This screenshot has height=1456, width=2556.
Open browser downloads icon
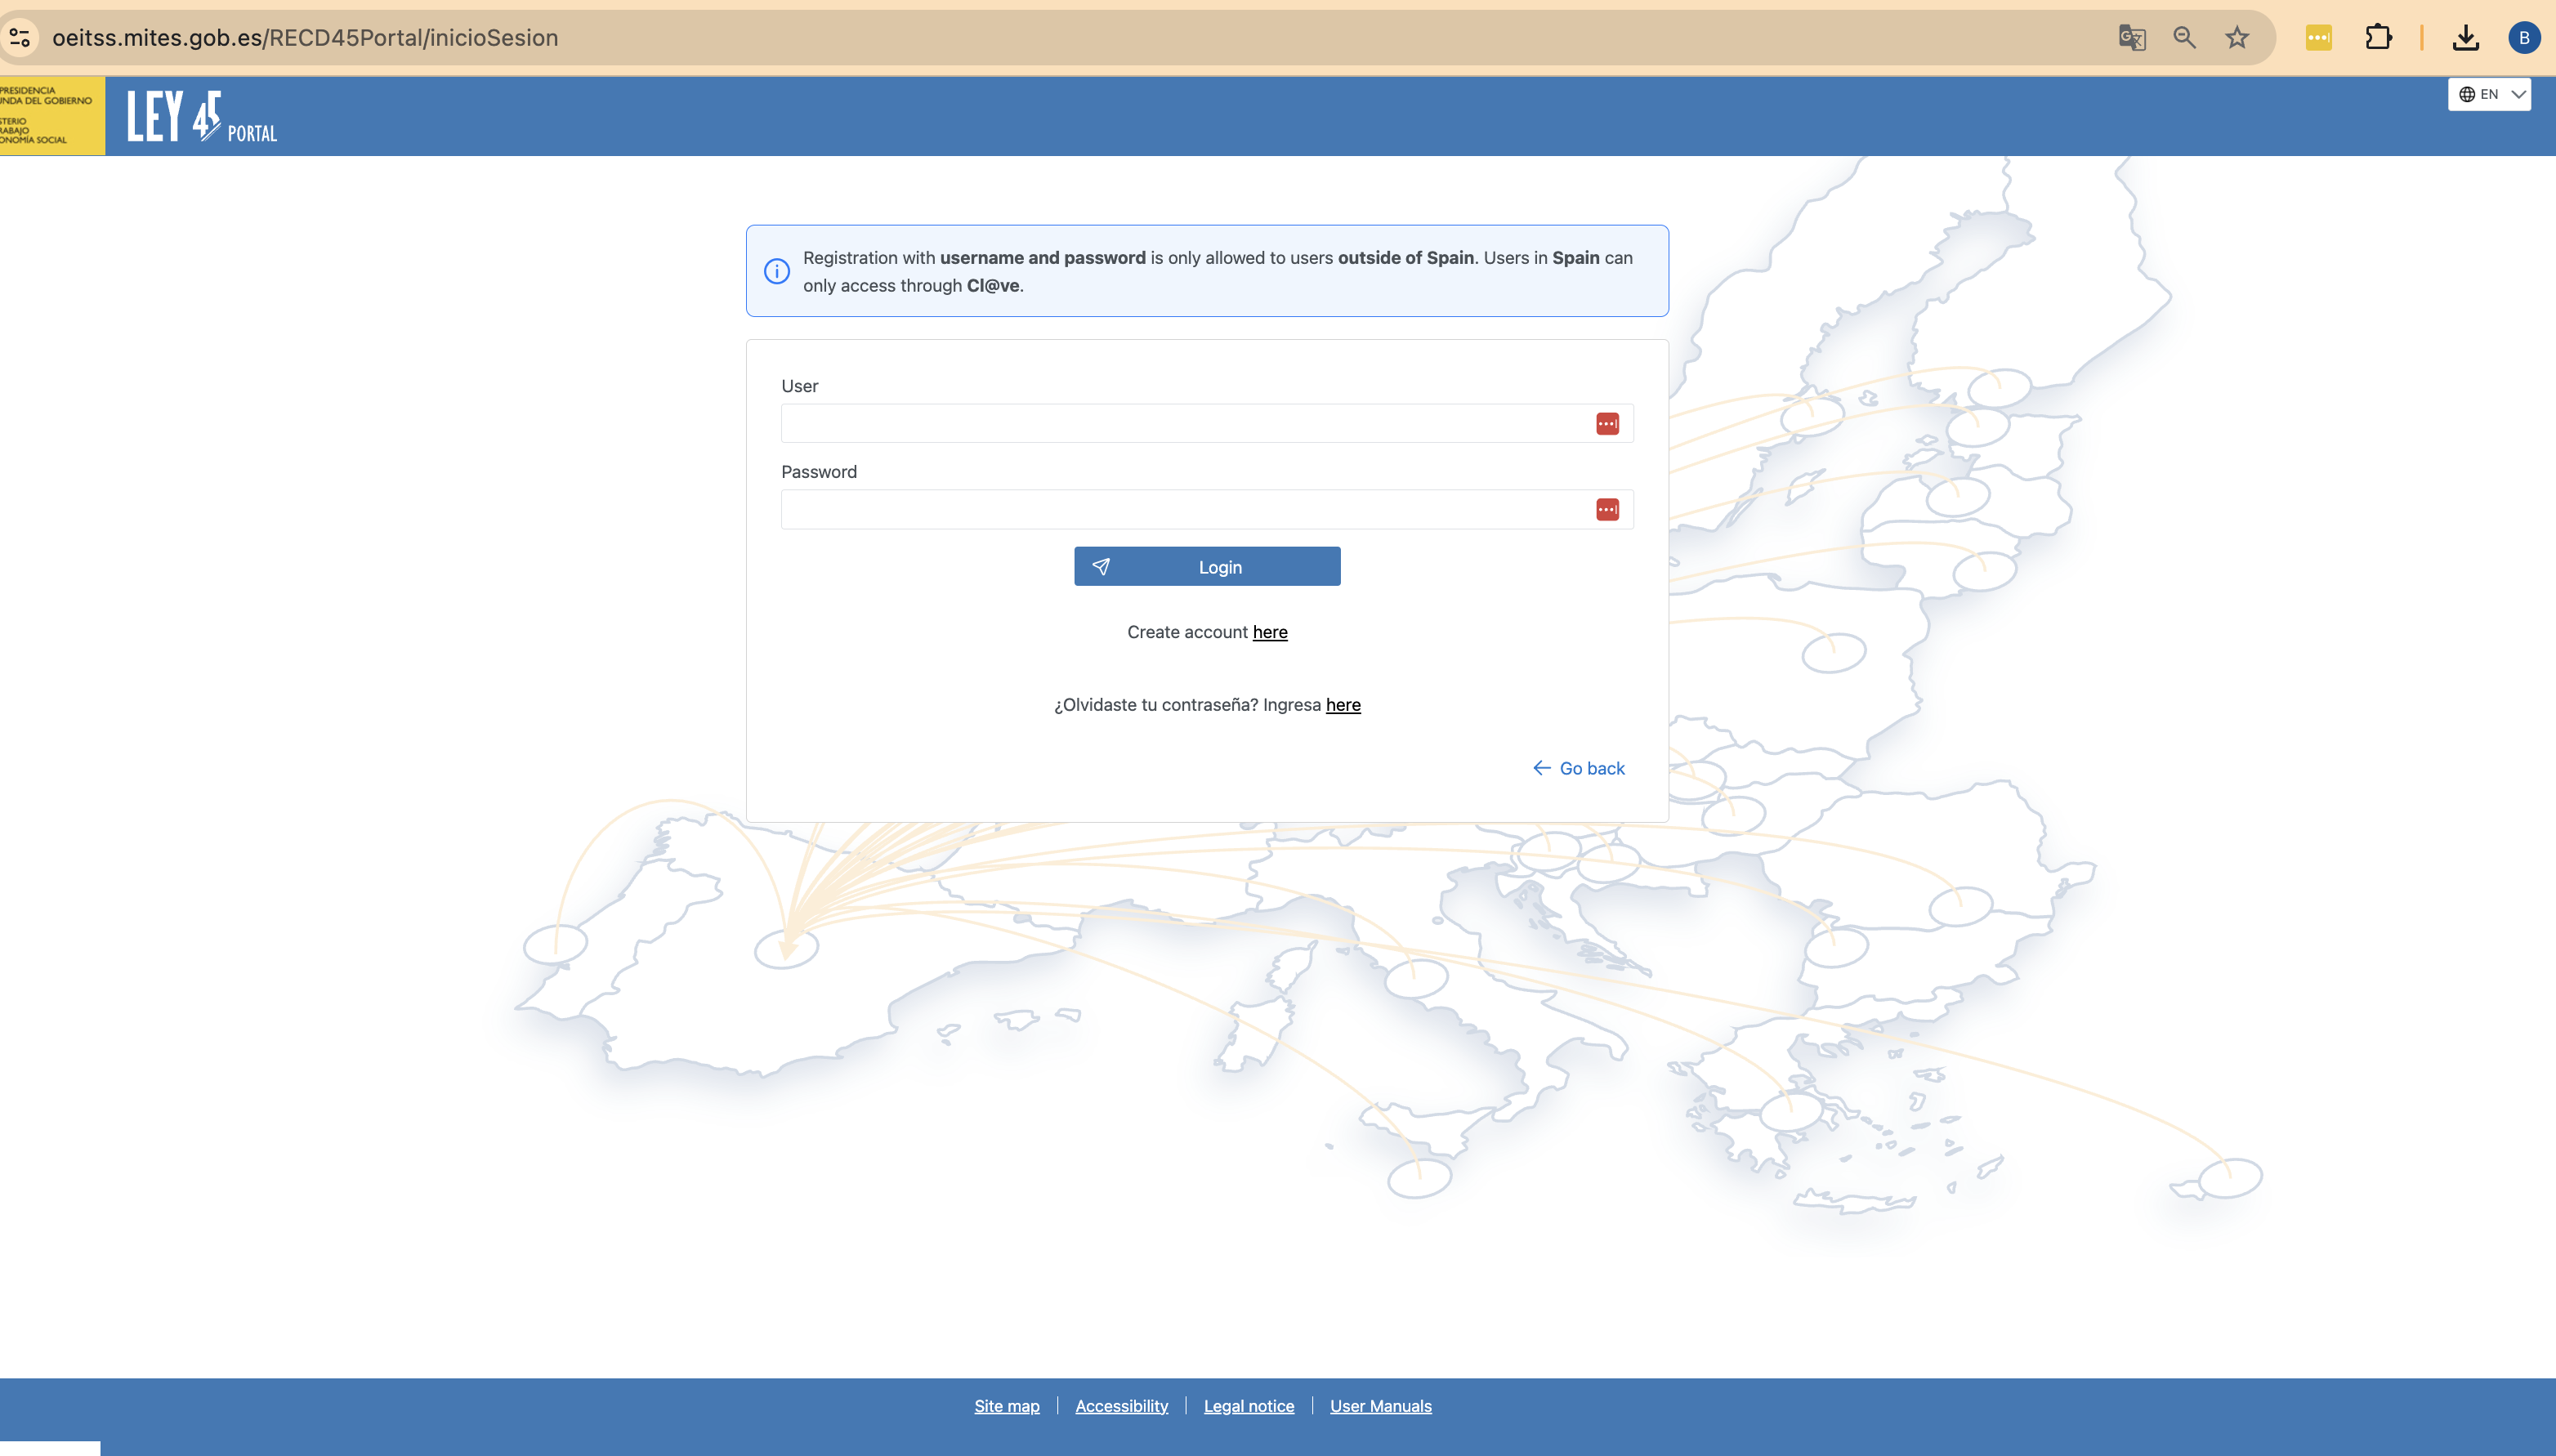pos(2465,38)
